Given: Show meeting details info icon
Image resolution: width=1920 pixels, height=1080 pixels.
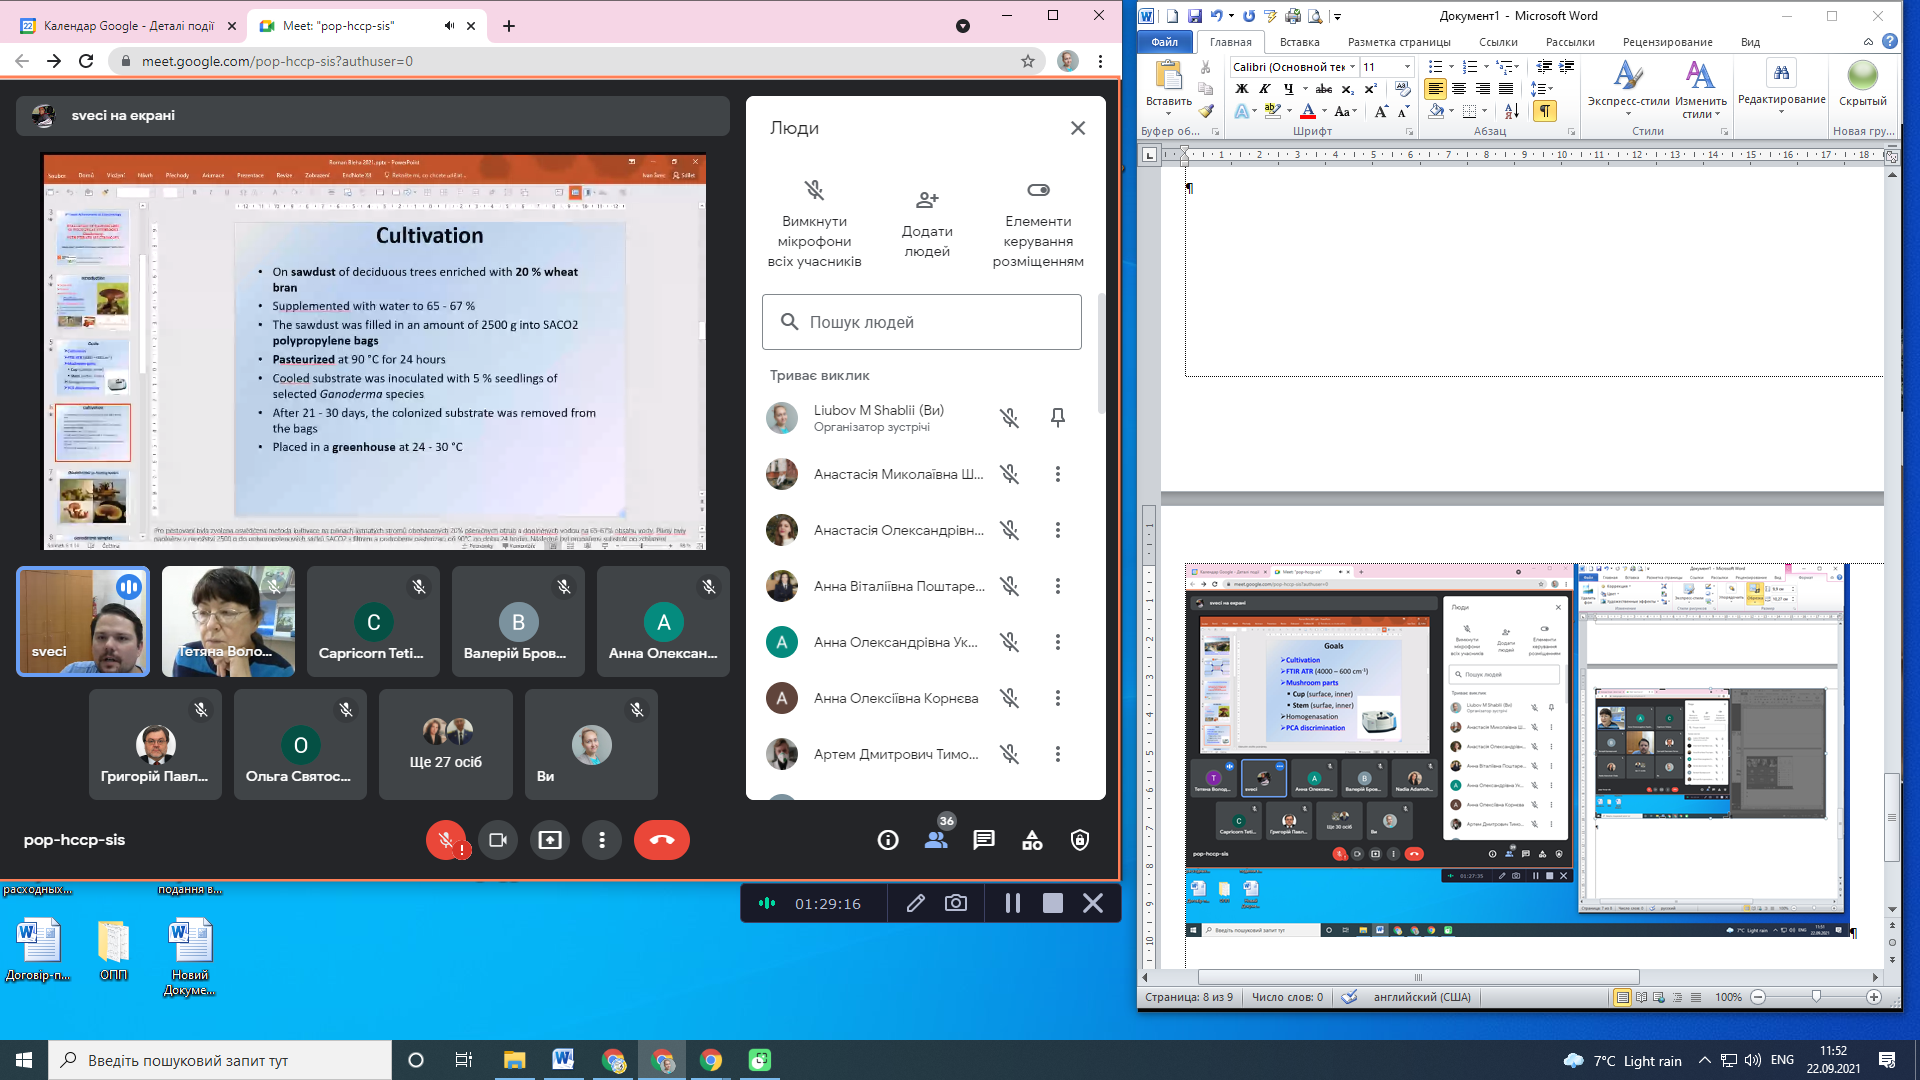Looking at the screenshot, I should coord(888,840).
